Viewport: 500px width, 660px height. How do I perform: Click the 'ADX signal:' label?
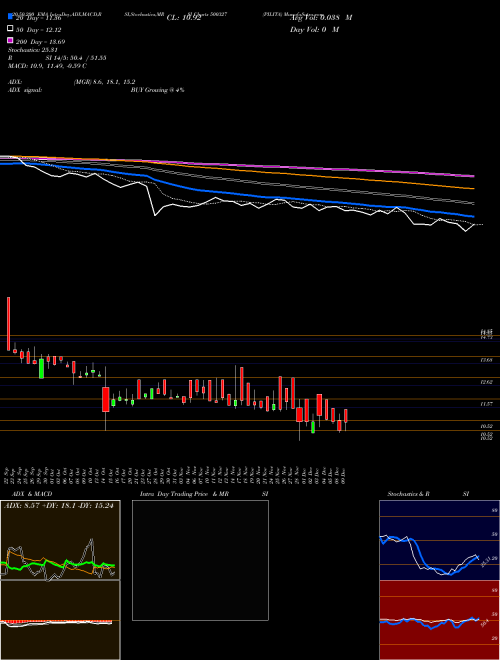[x=25, y=90]
